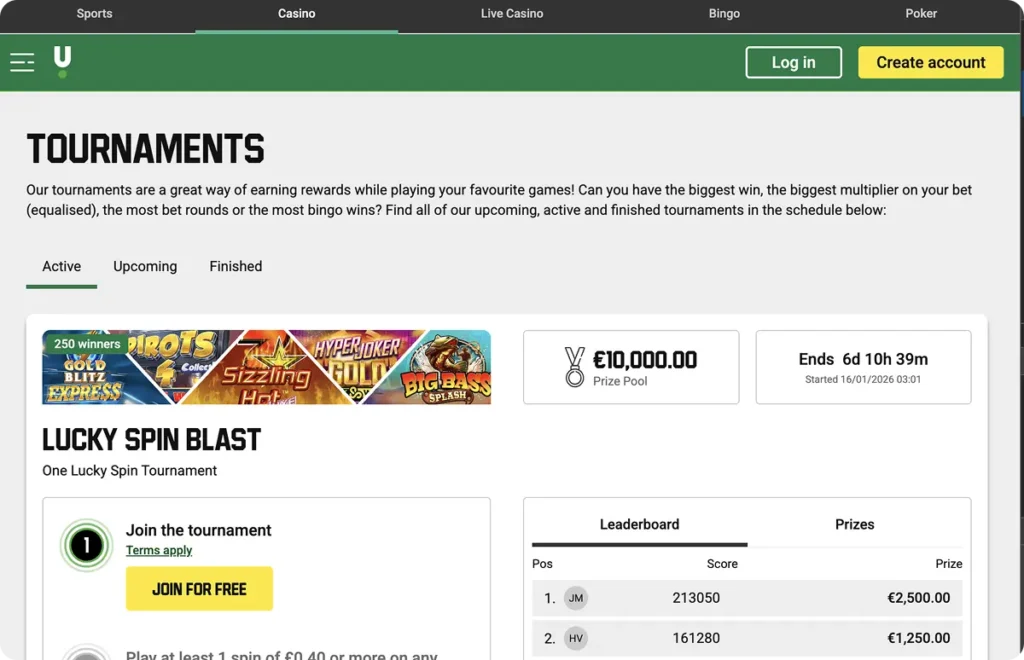Image resolution: width=1024 pixels, height=660 pixels.
Task: Open the hamburger navigation menu
Action: point(22,61)
